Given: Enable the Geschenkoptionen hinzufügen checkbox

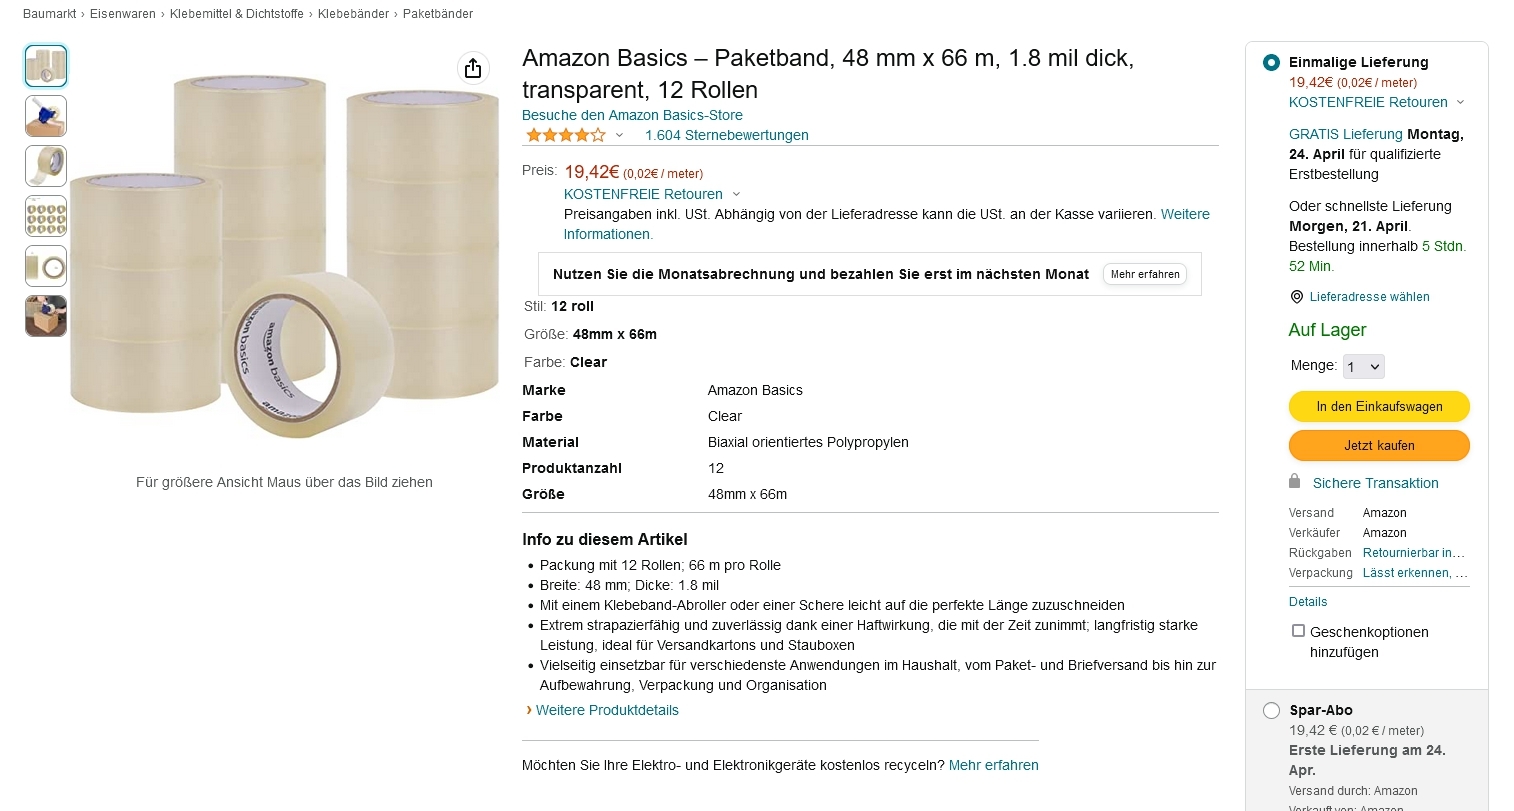Looking at the screenshot, I should (1298, 631).
